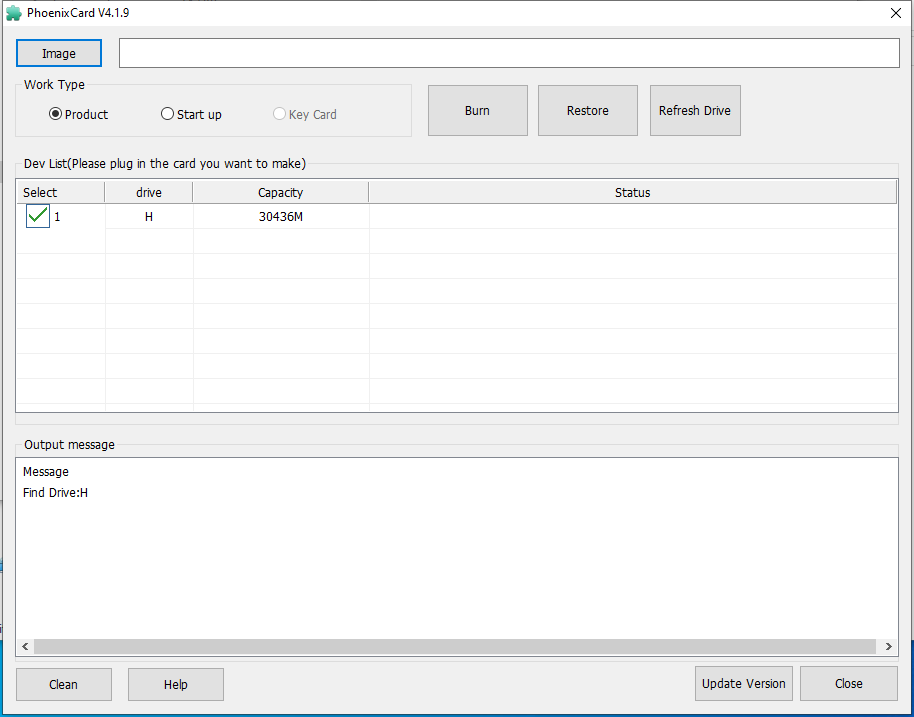Open the Help button
The height and width of the screenshot is (717, 914).
[x=175, y=684]
